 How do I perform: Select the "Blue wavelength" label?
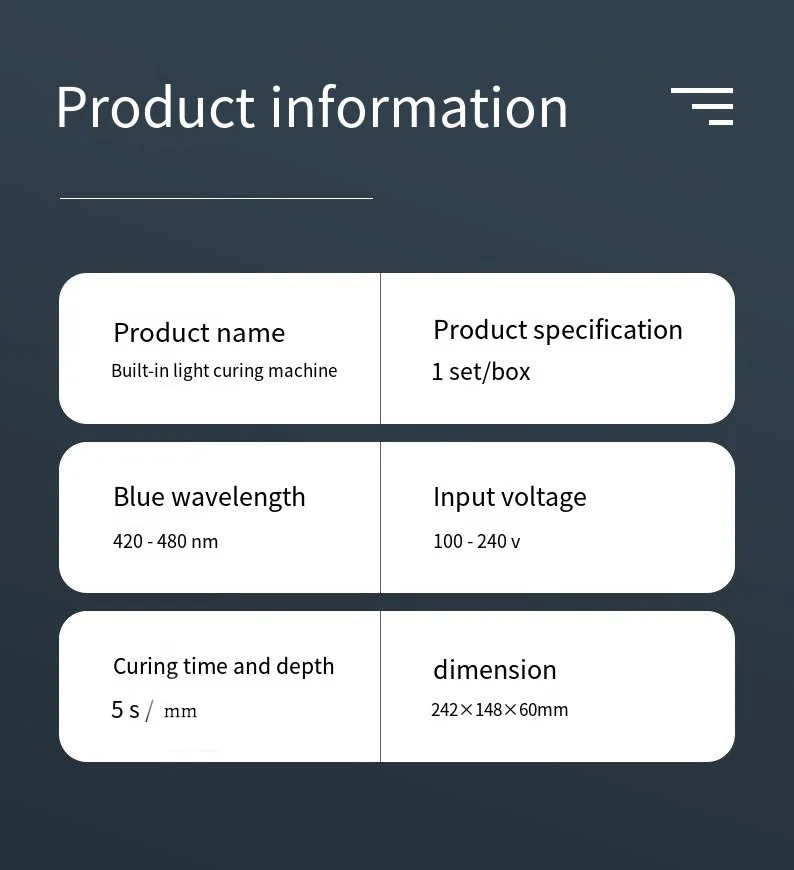pyautogui.click(x=209, y=497)
